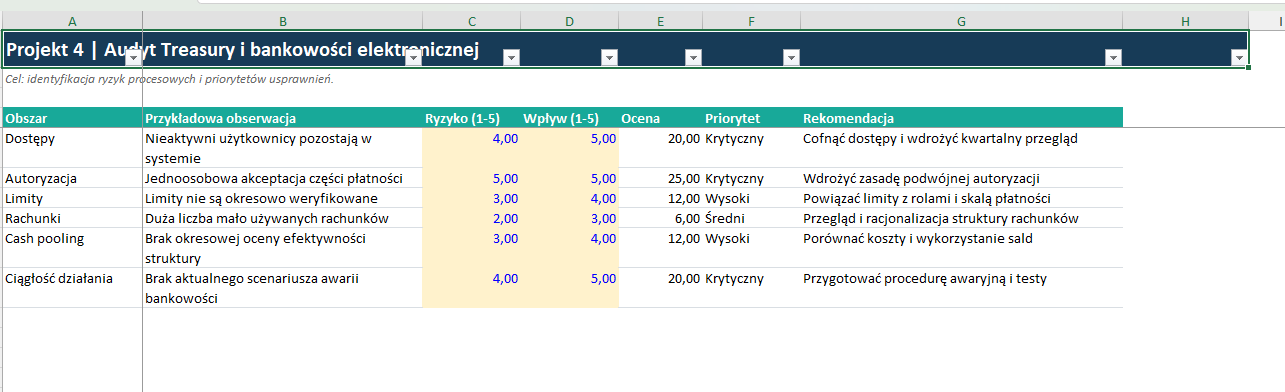Select the 'Średni' priority cell

tap(751, 218)
